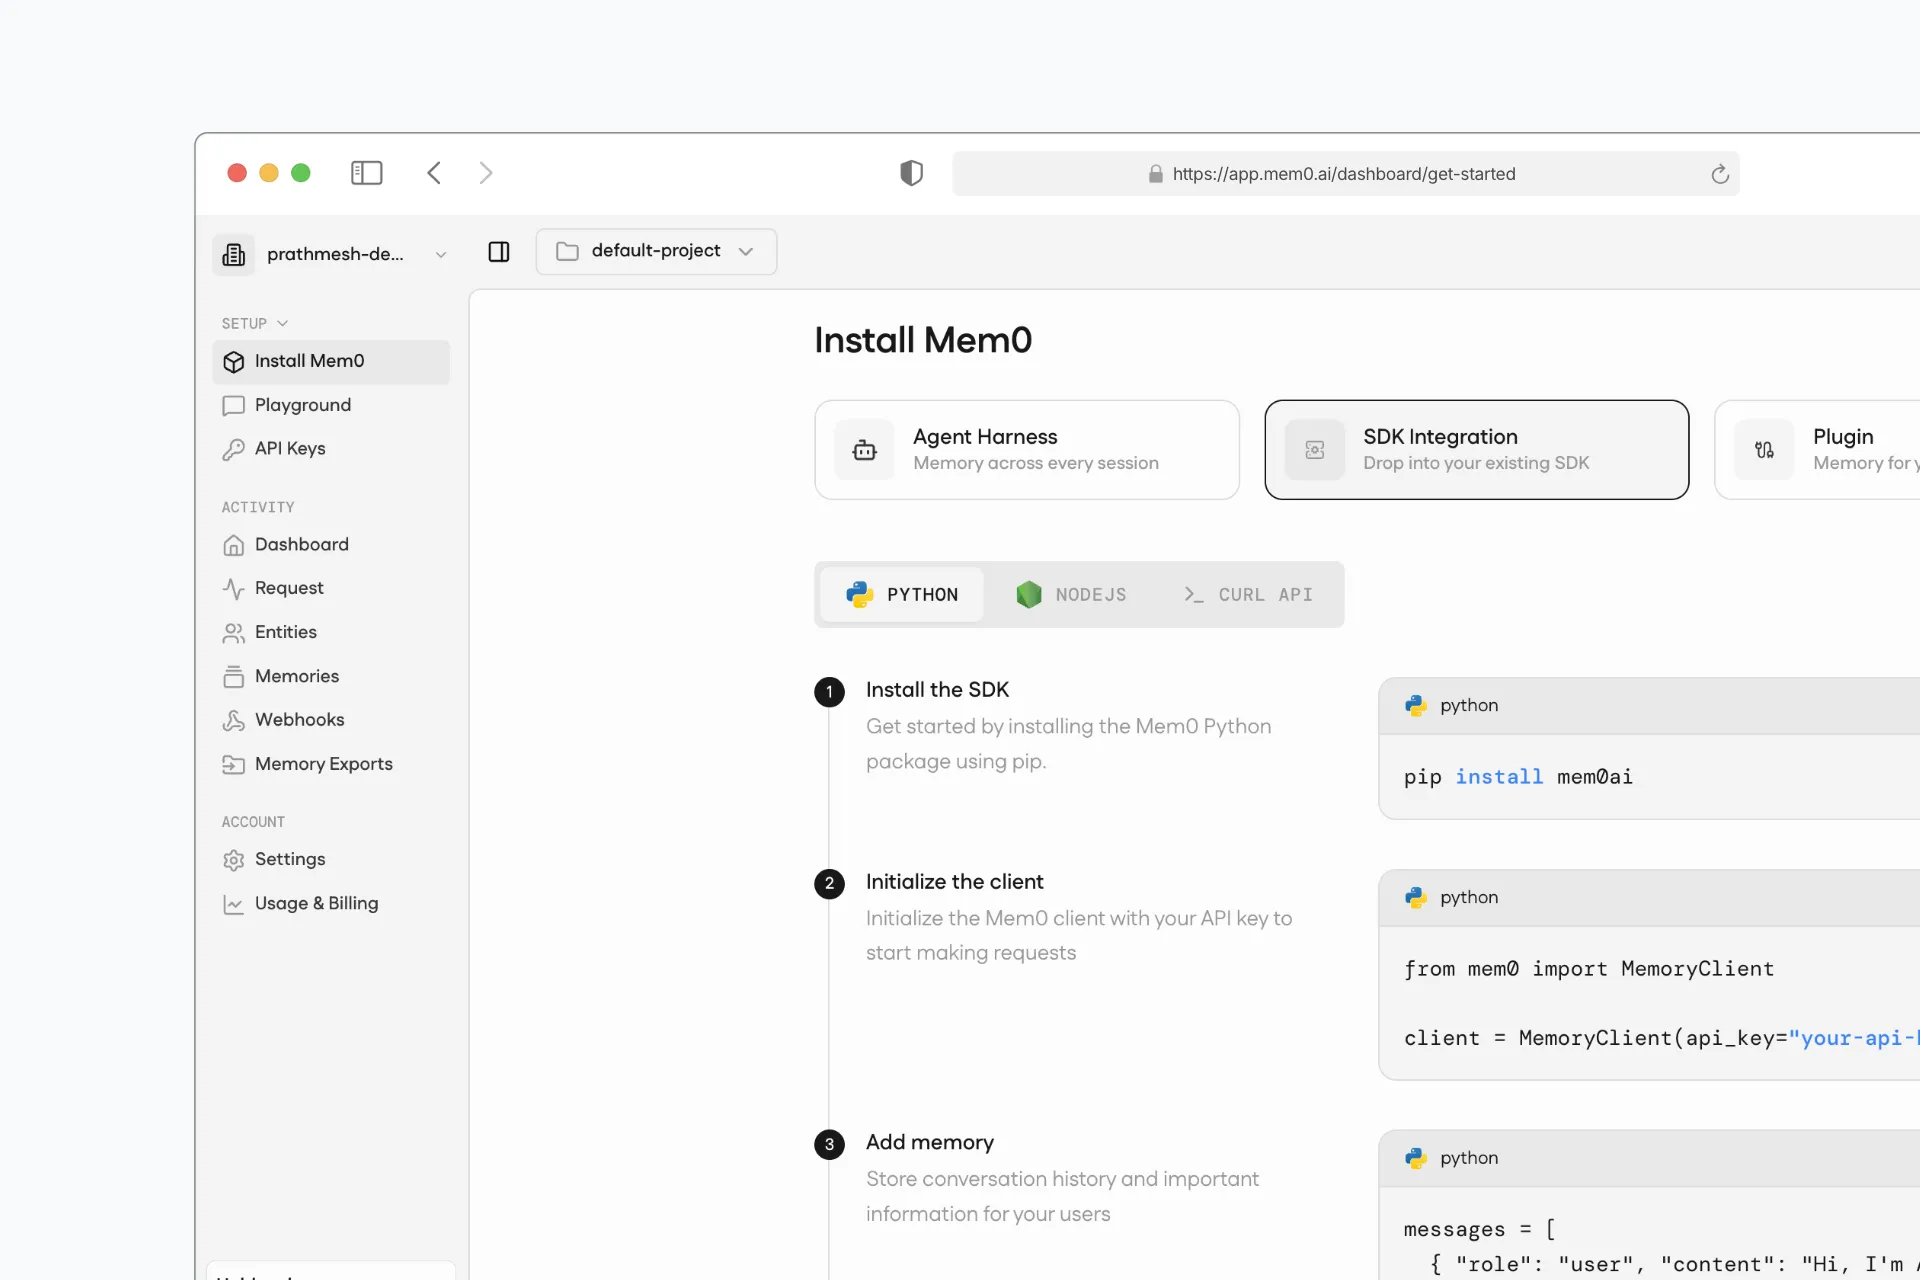Click the Webhooks icon
This screenshot has height=1280, width=1920.
coord(234,721)
